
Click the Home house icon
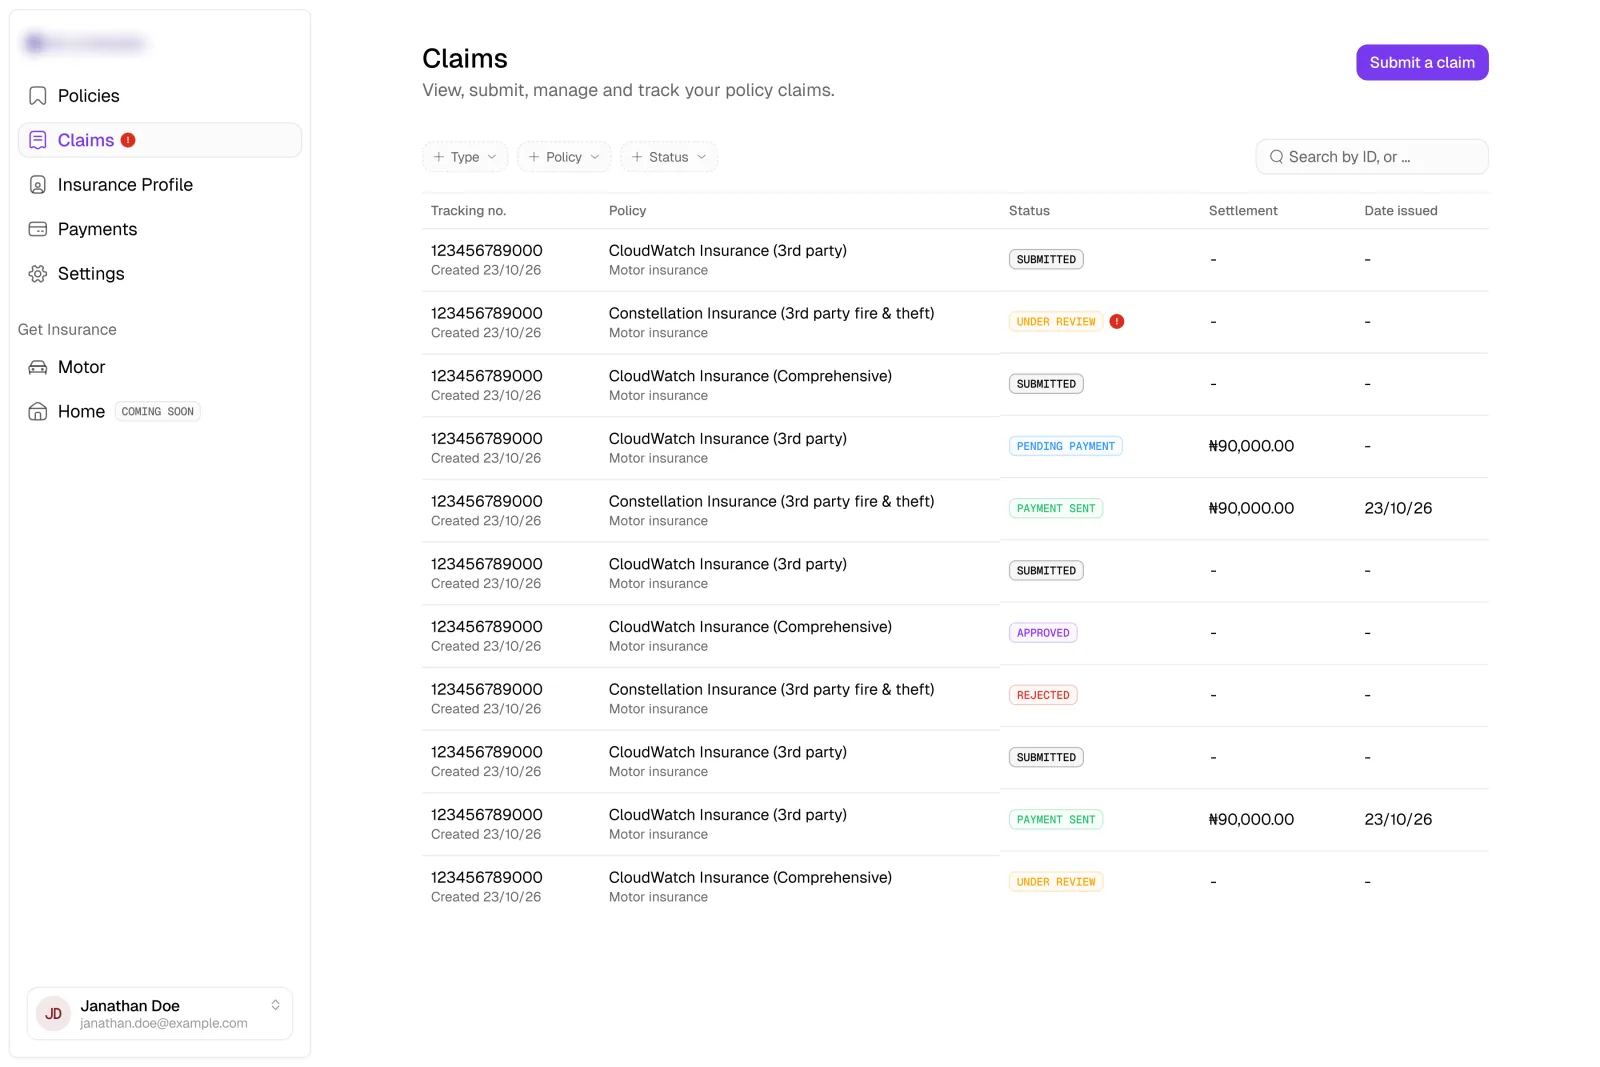click(38, 412)
